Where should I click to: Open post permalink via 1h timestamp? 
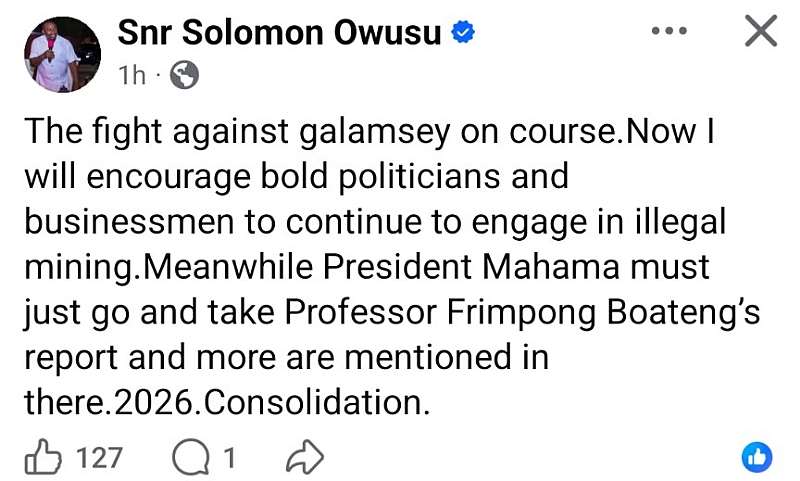[132, 75]
